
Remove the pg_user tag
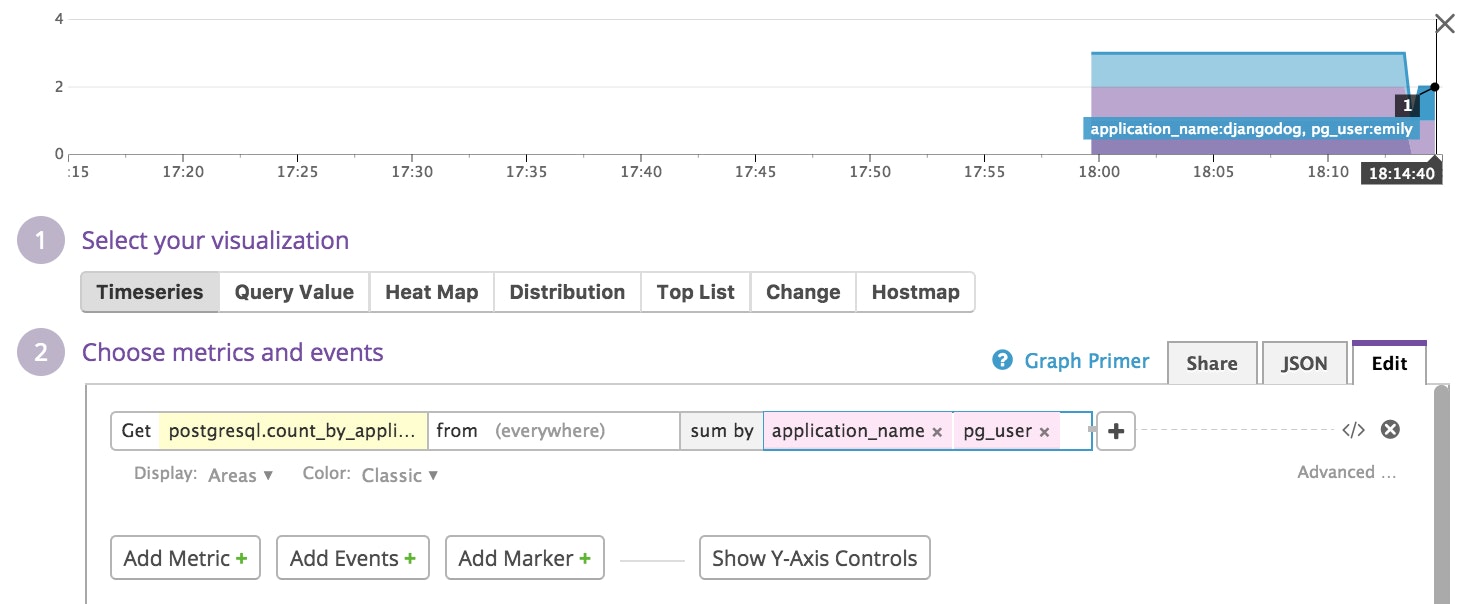coord(1044,432)
